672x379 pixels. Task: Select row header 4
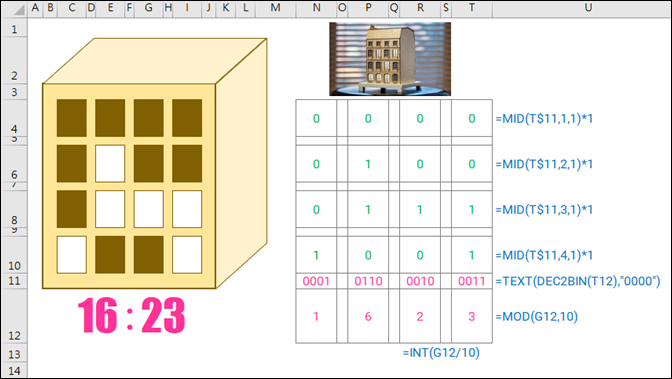click(15, 118)
